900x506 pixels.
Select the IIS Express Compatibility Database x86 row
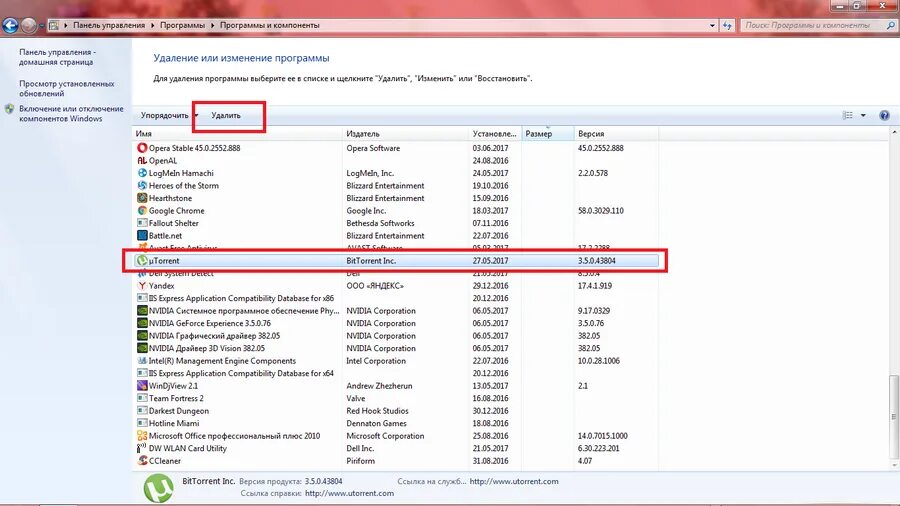[x=395, y=298]
